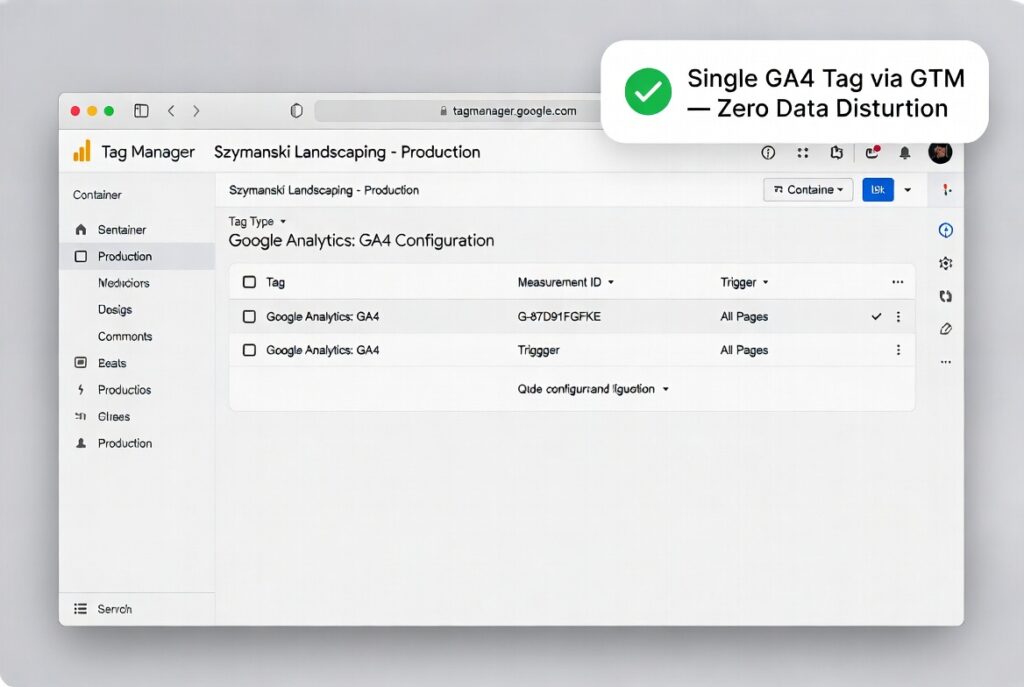The image size is (1024, 687).
Task: Click the checkmark in the G-87D91FGFKE row
Action: (x=876, y=317)
